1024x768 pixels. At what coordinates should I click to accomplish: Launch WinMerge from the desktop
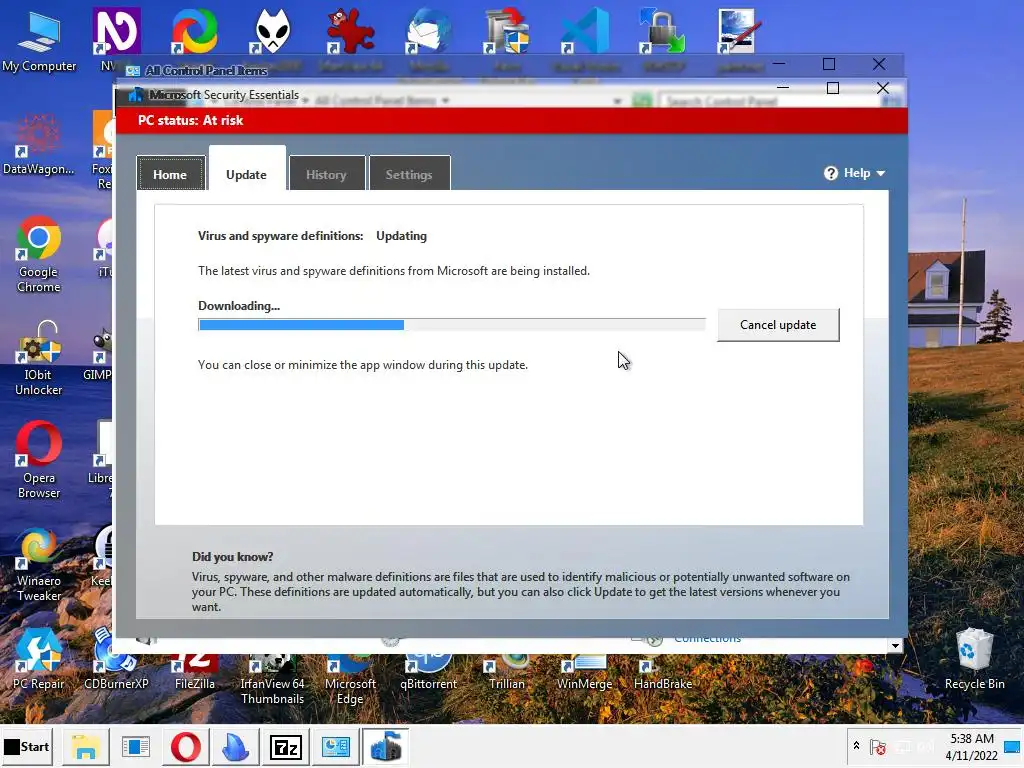584,673
